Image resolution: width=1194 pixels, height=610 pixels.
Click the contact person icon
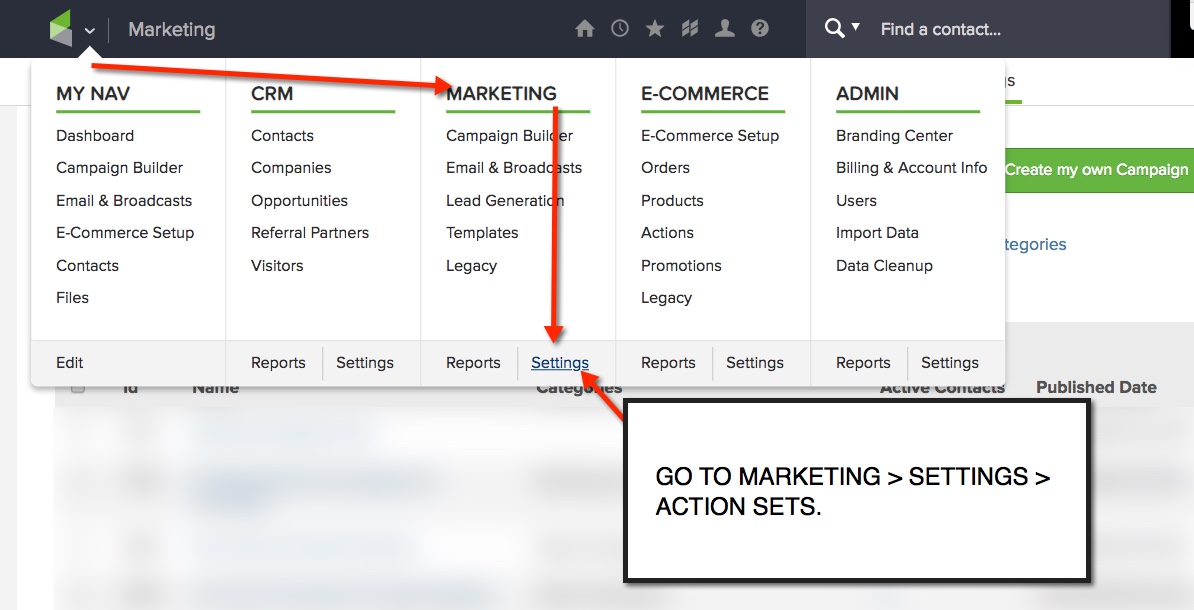725,28
